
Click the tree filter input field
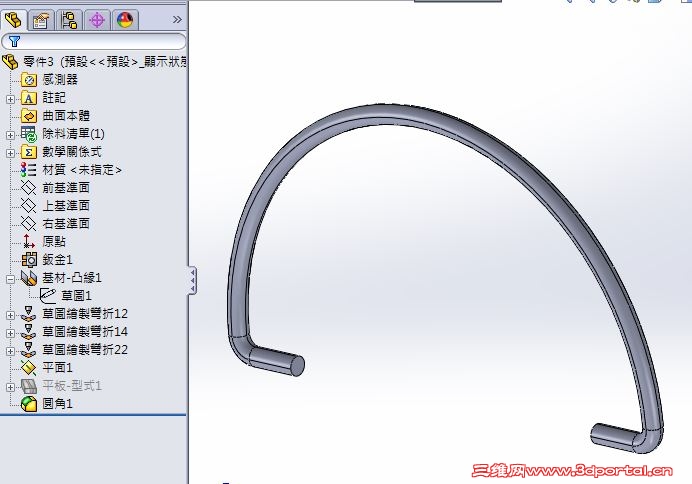pos(94,41)
